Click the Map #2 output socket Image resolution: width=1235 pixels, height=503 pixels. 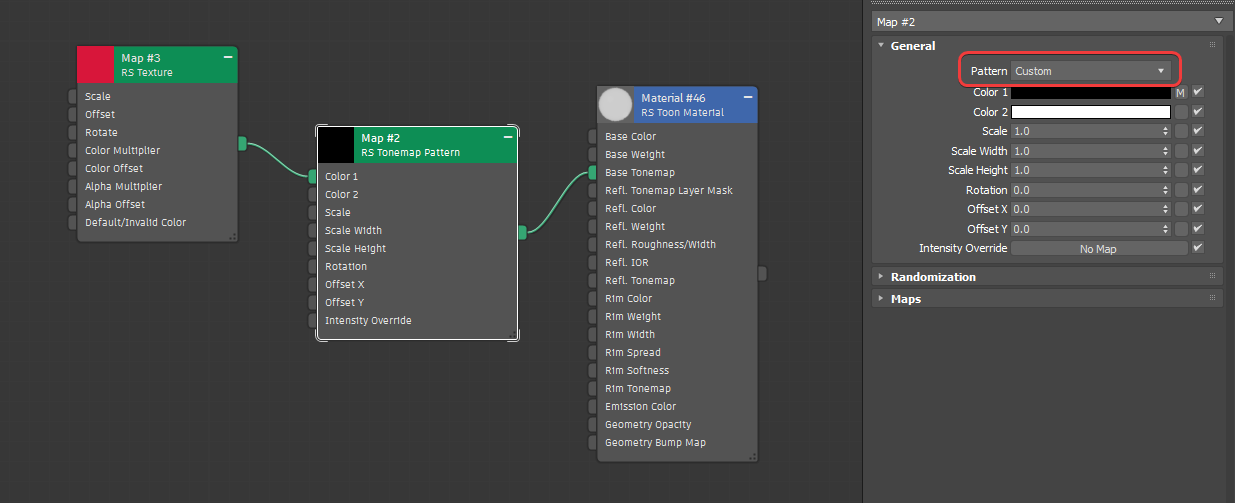[522, 232]
